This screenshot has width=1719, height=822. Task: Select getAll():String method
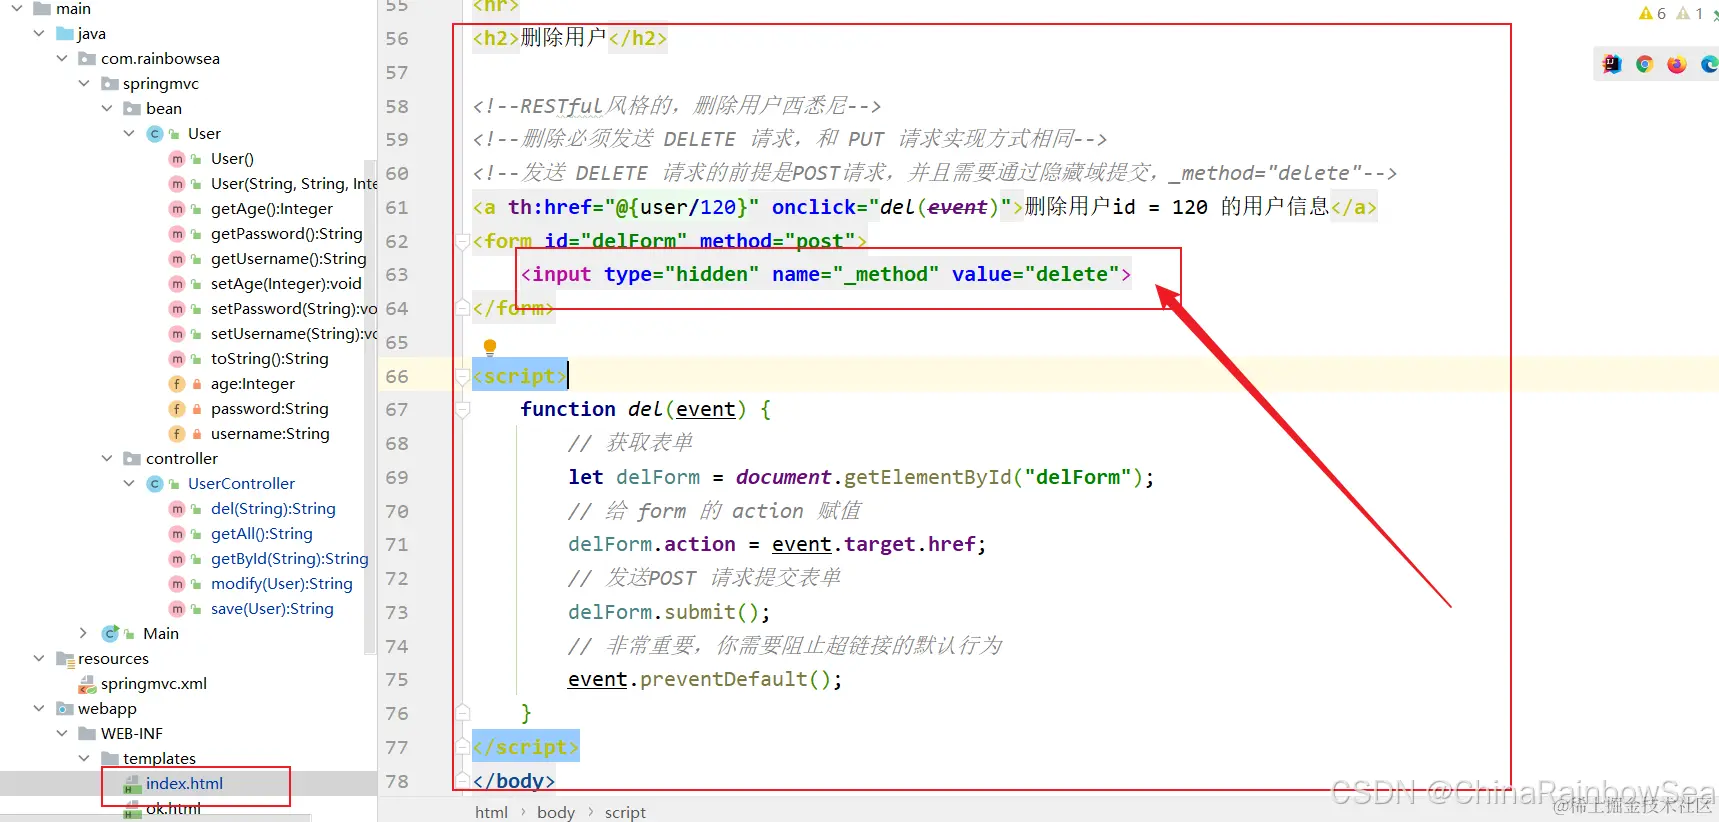coord(261,533)
